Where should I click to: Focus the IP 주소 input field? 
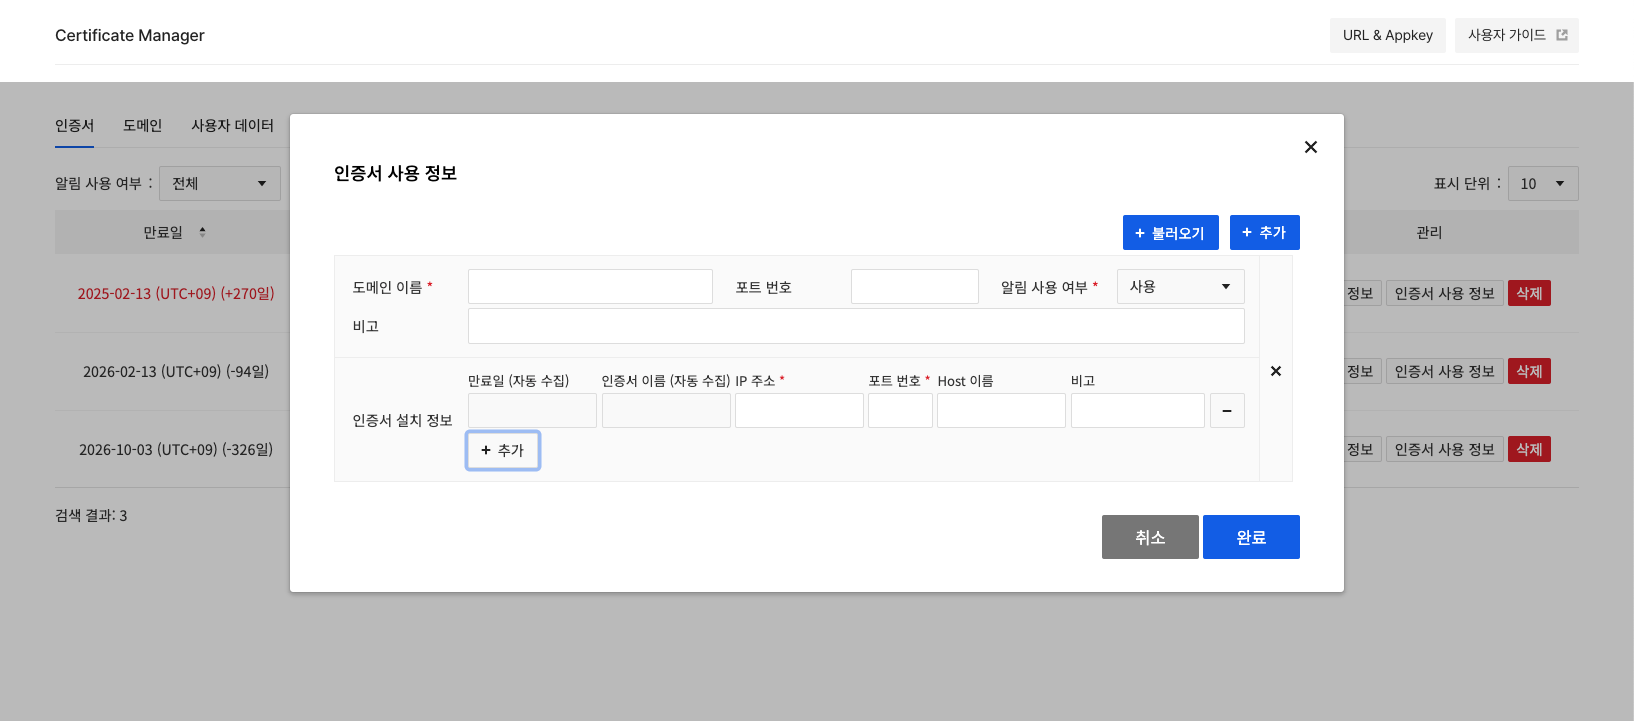point(799,411)
